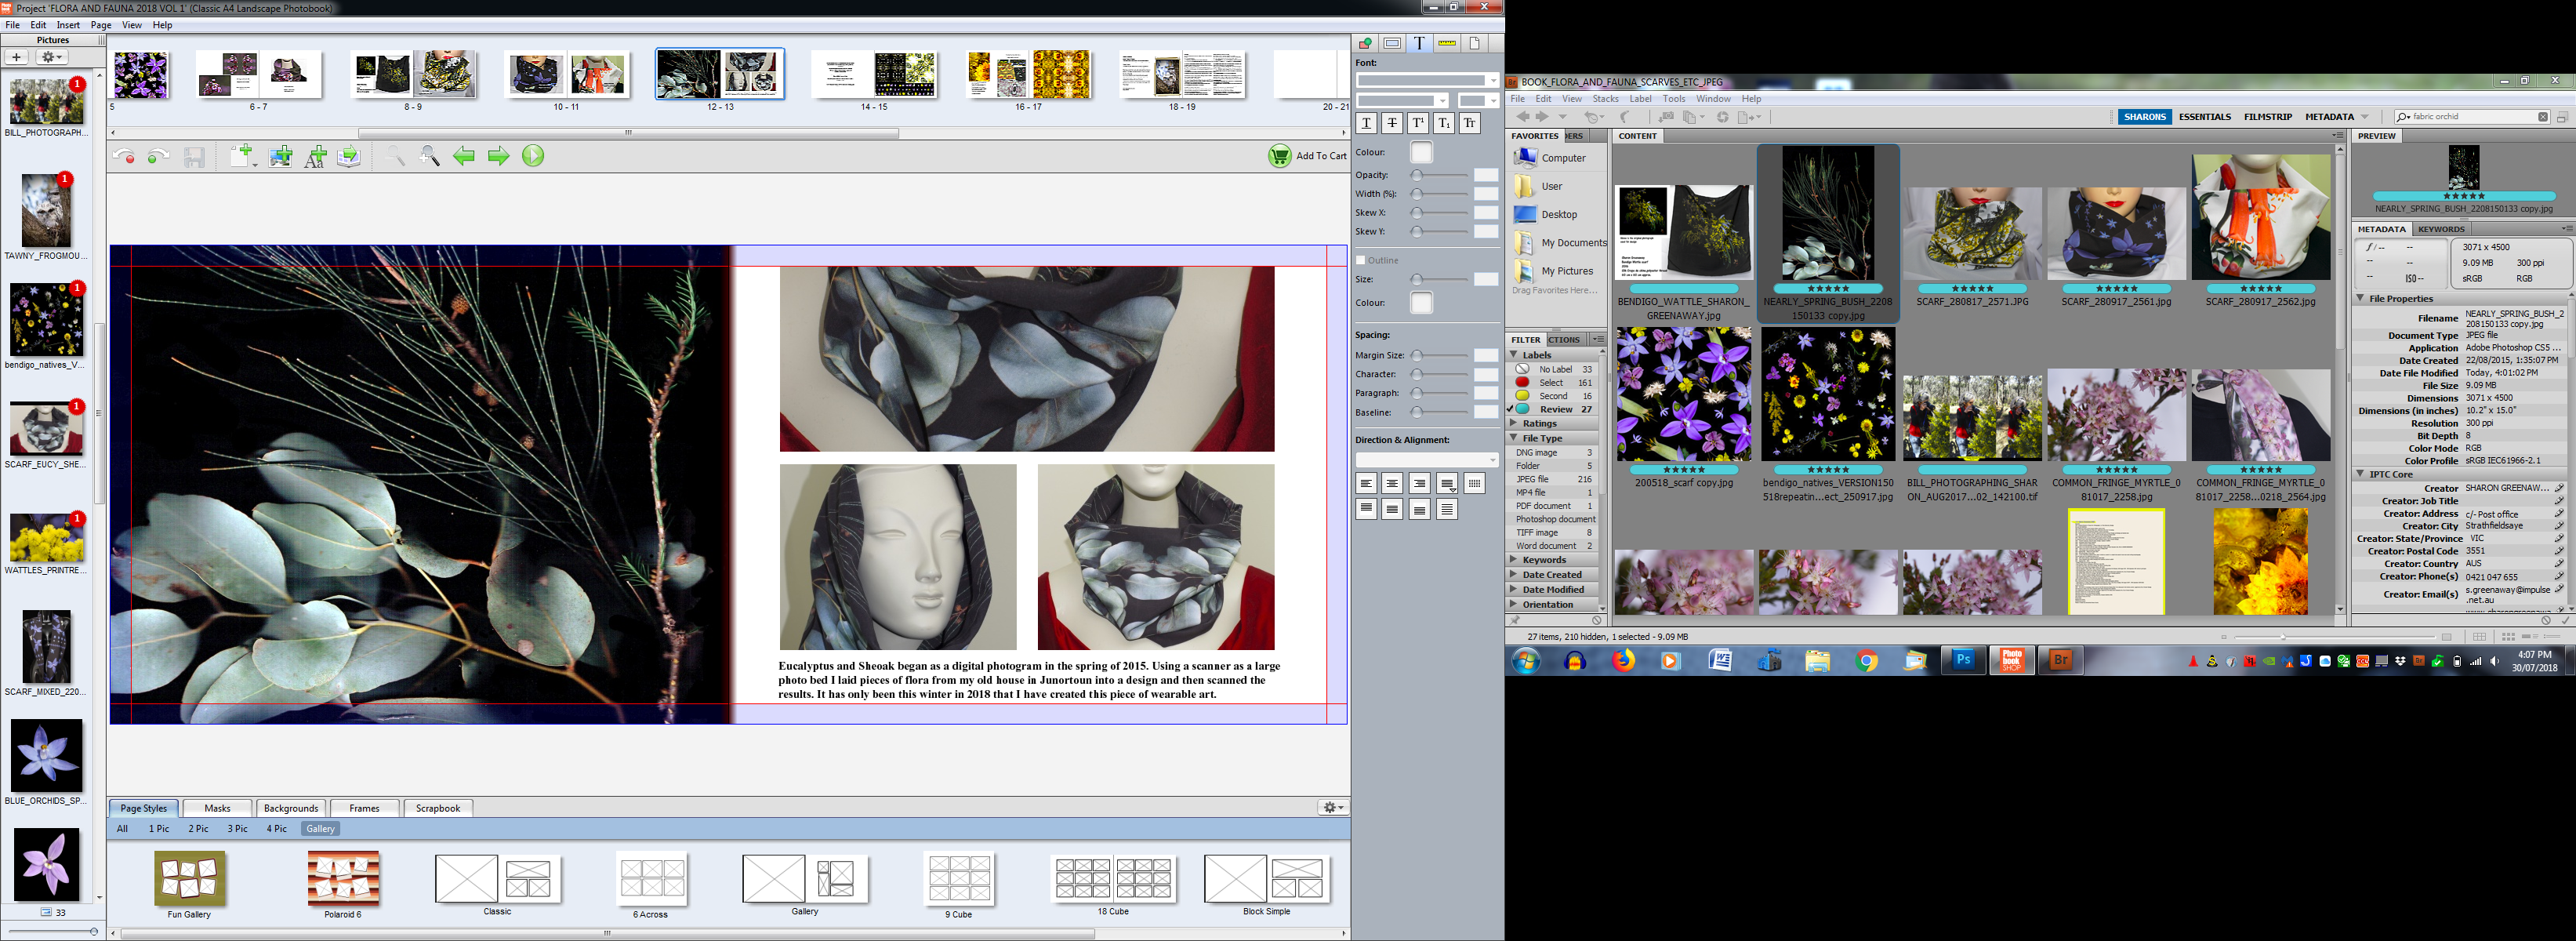The height and width of the screenshot is (941, 2576).
Task: Click the add new page icon
Action: click(x=242, y=156)
